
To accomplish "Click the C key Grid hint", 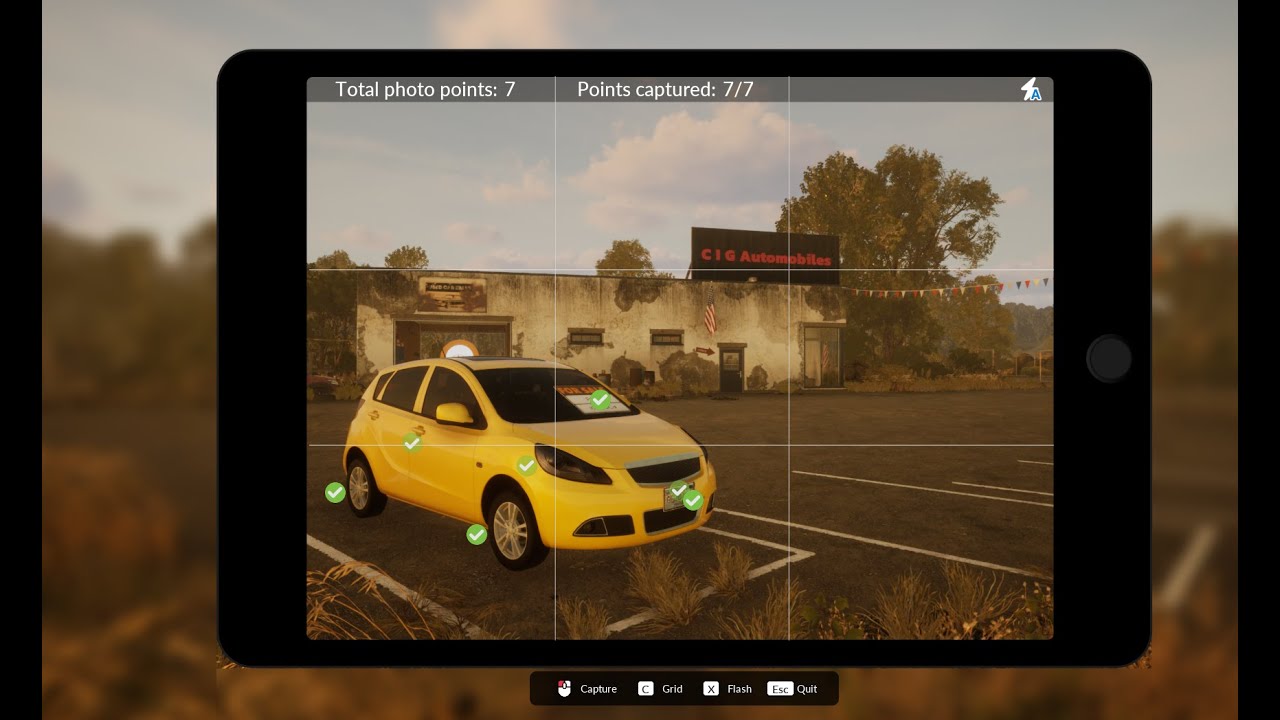I will coord(646,688).
